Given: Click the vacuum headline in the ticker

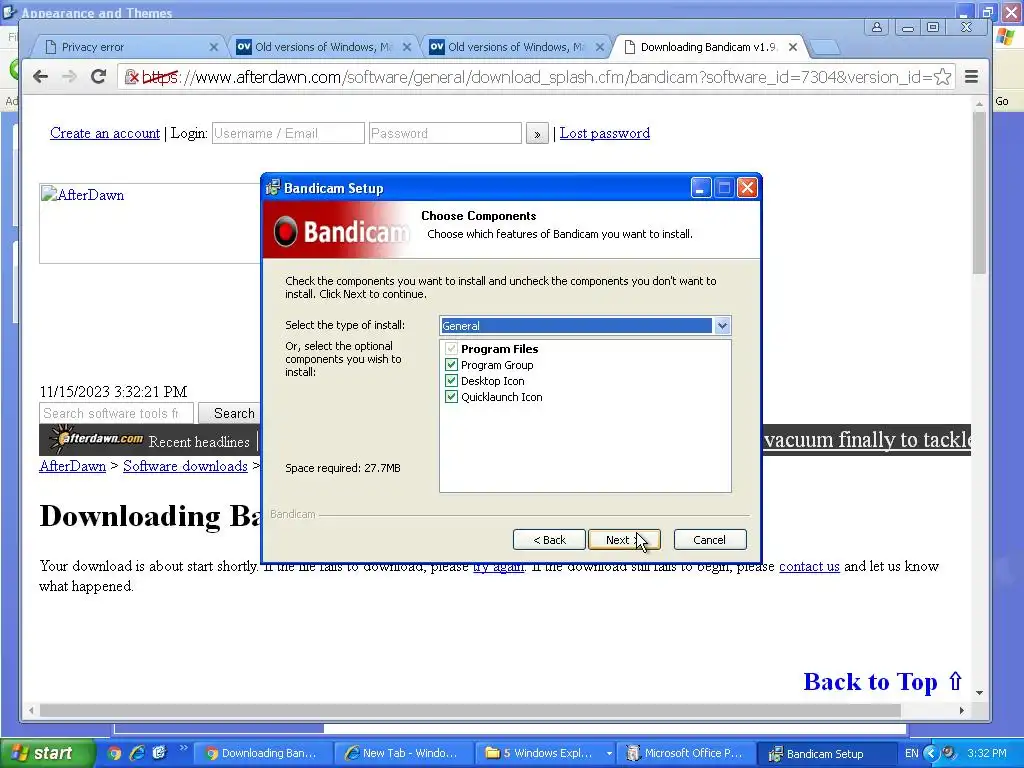Looking at the screenshot, I should [867, 440].
